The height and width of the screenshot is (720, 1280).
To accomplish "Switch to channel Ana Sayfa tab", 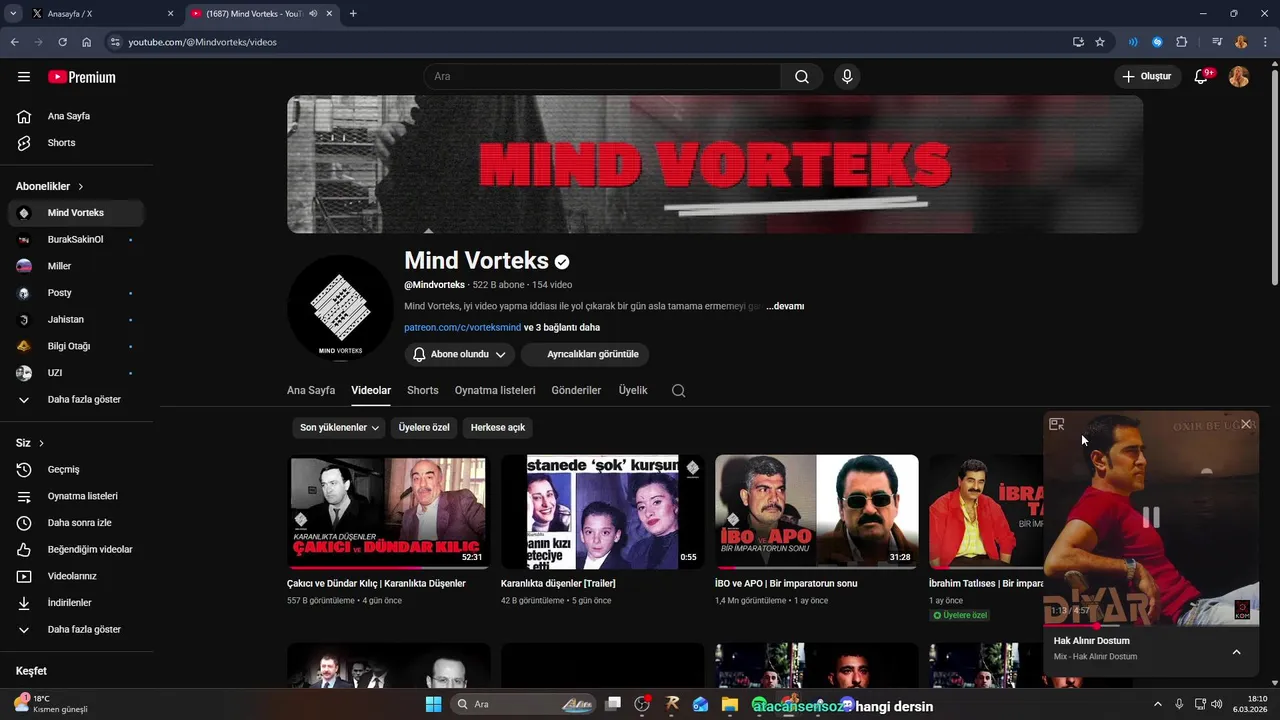I will [311, 391].
